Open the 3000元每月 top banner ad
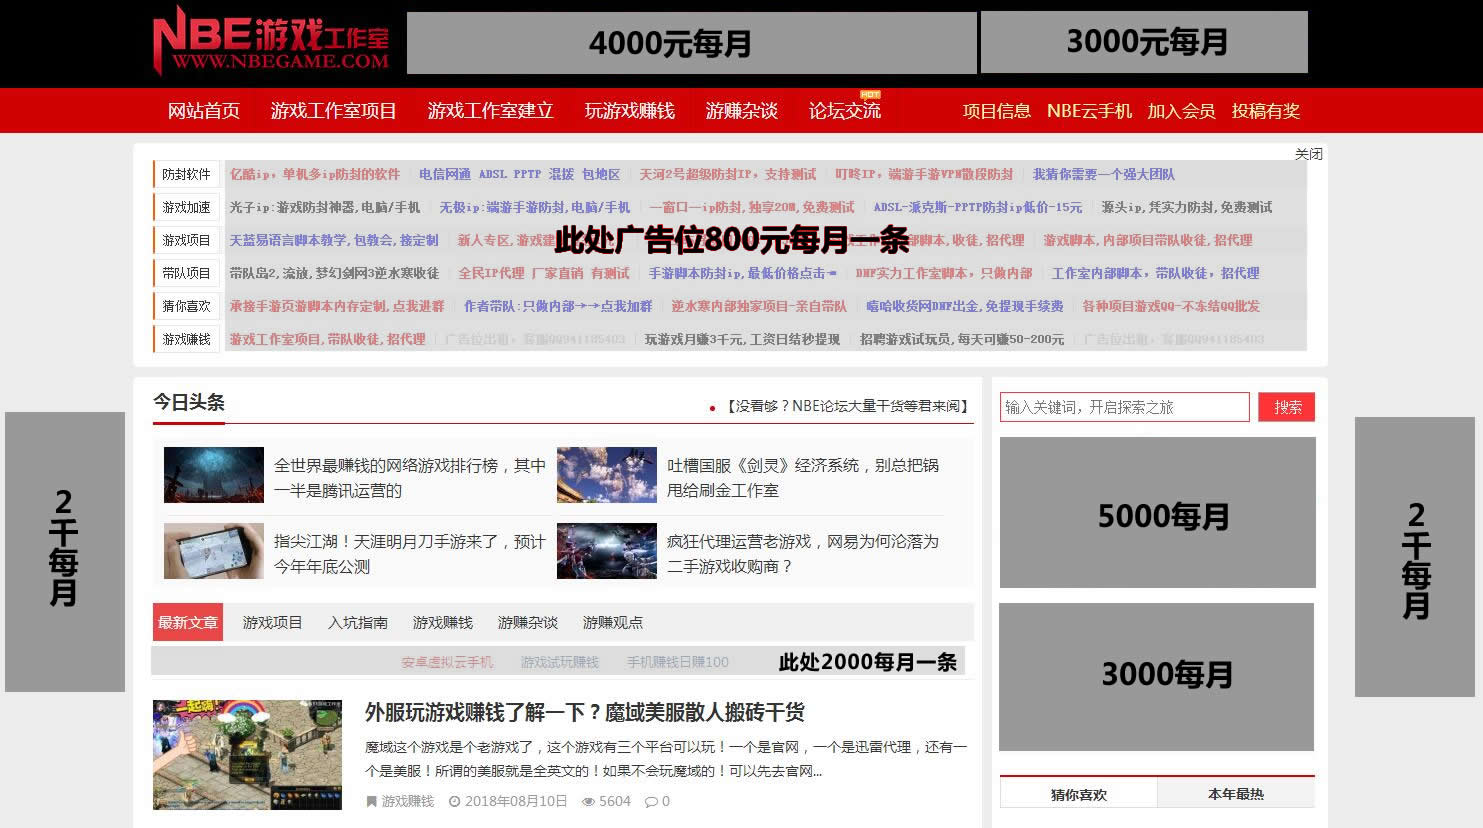 [1144, 42]
